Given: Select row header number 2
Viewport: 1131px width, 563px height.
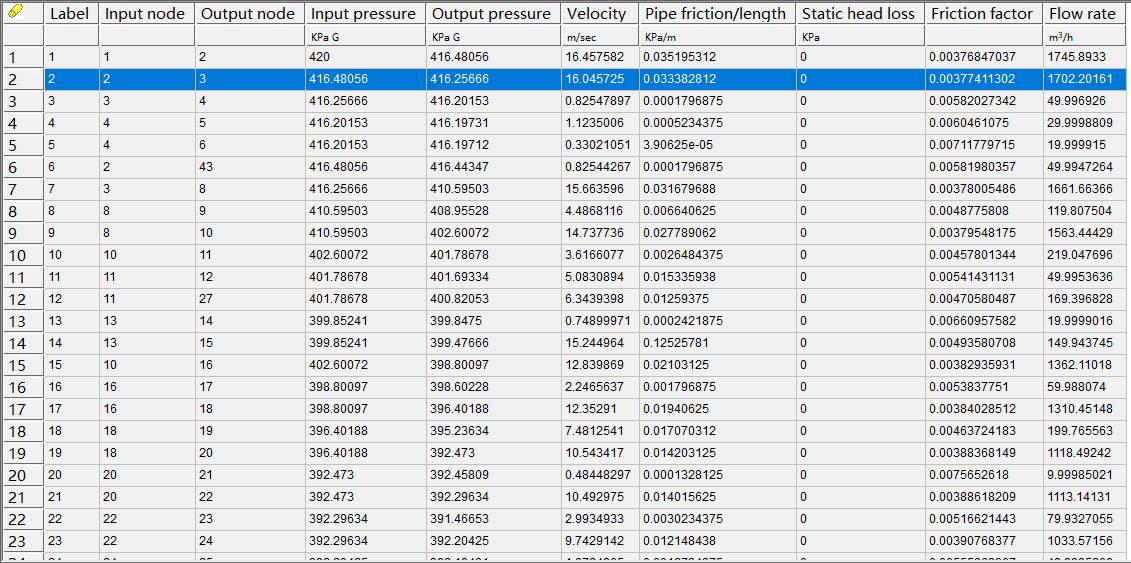Looking at the screenshot, I should [14, 79].
